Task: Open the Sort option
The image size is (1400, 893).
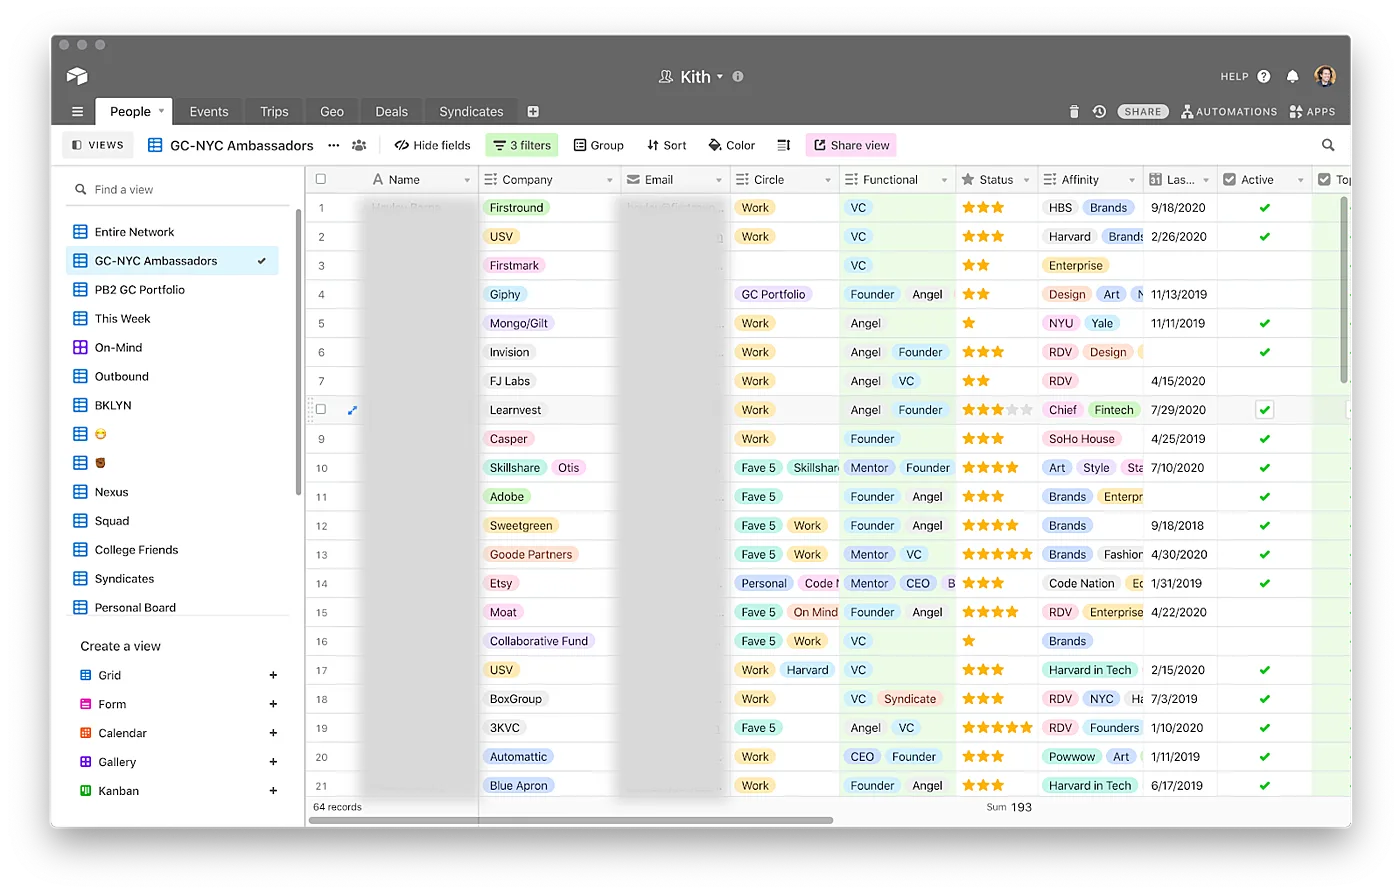Action: pos(667,145)
